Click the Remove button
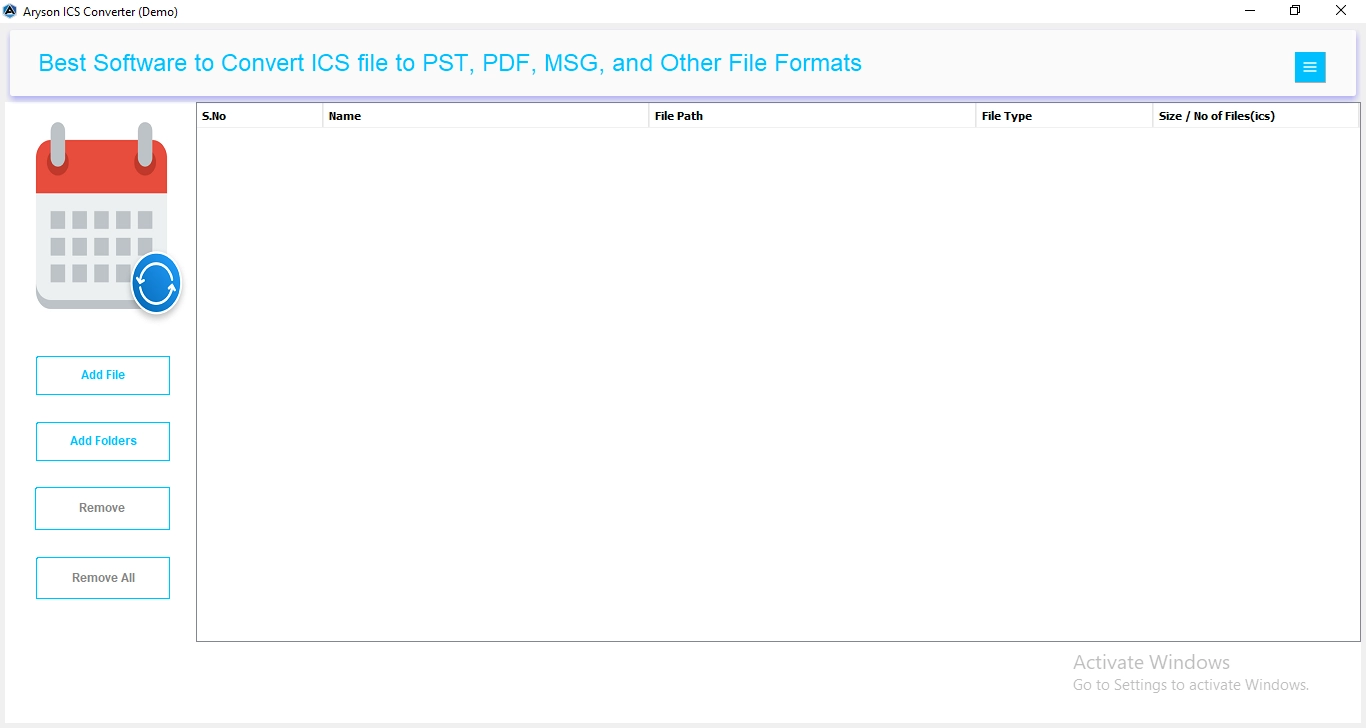Viewport: 1366px width, 728px height. pyautogui.click(x=102, y=508)
